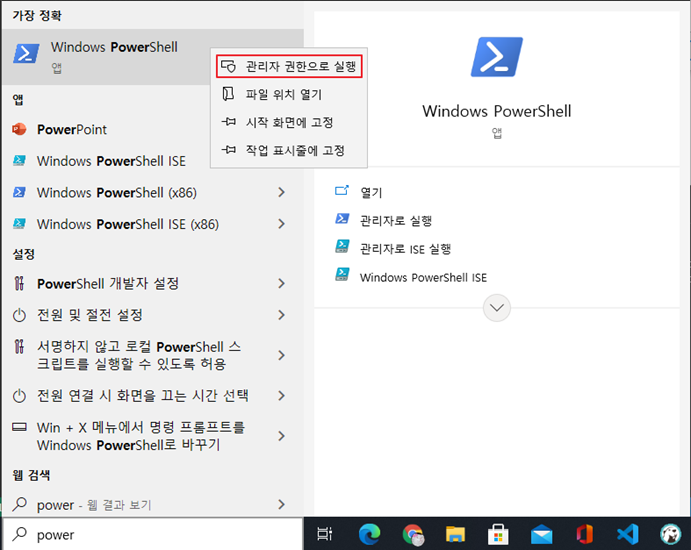
Task: Open Task View from the taskbar
Action: coord(325,534)
